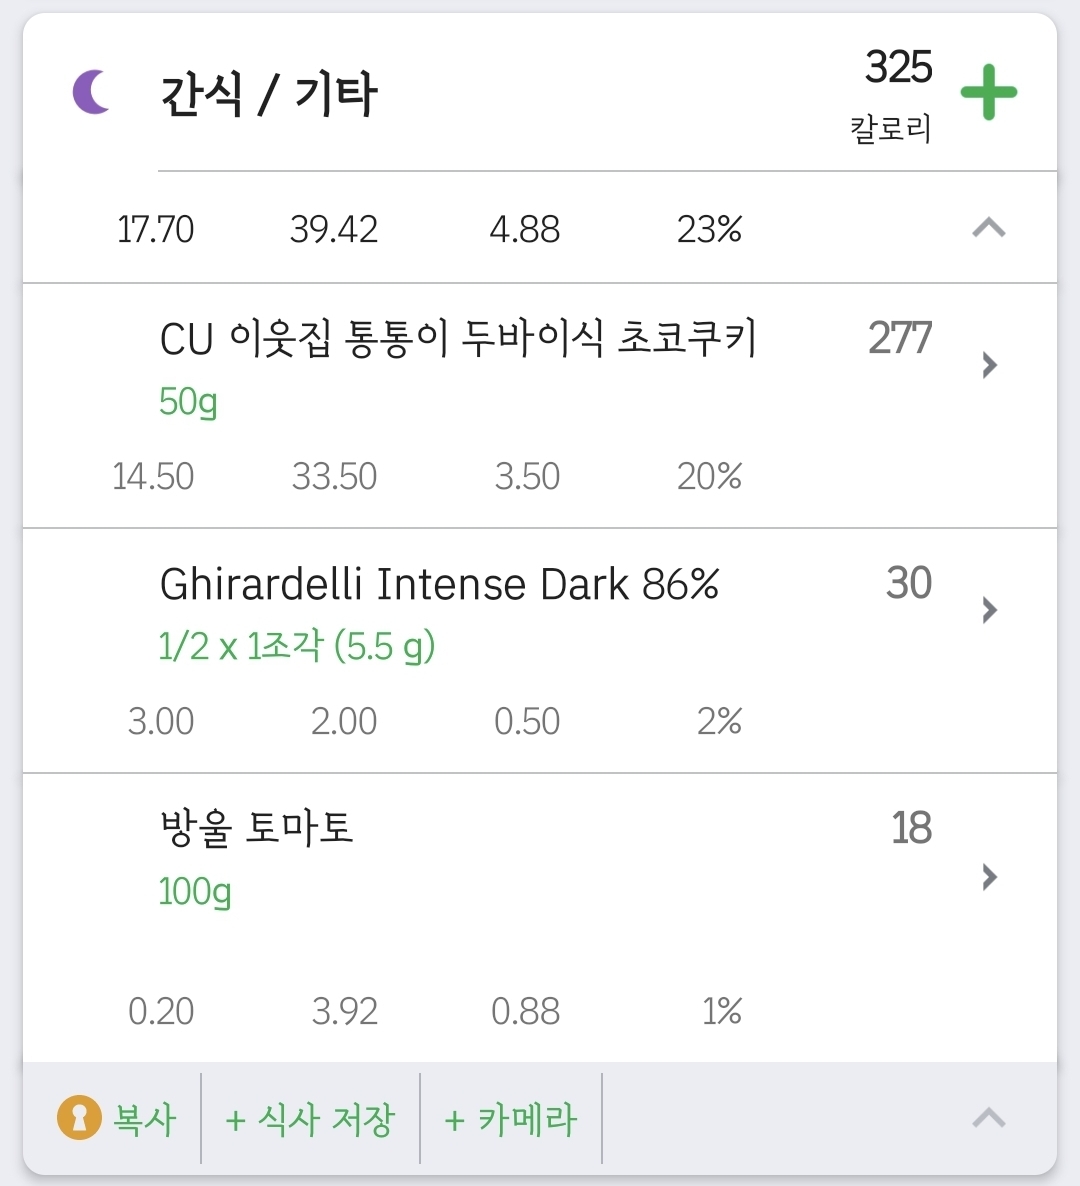Tap the 325 칼로리 total
The width and height of the screenshot is (1080, 1186).
[x=896, y=93]
